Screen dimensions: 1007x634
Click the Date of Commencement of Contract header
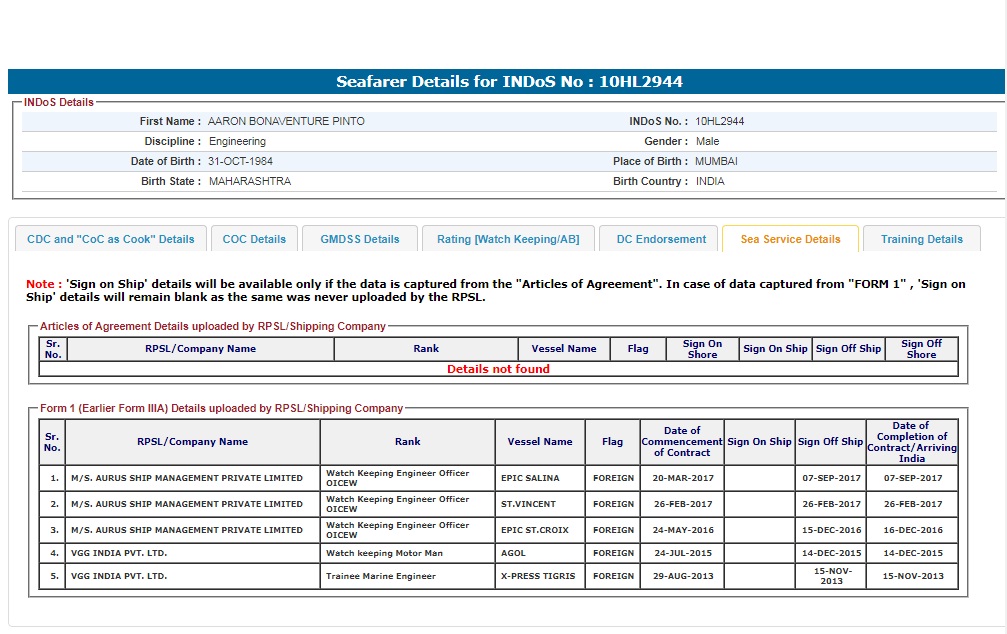point(682,442)
